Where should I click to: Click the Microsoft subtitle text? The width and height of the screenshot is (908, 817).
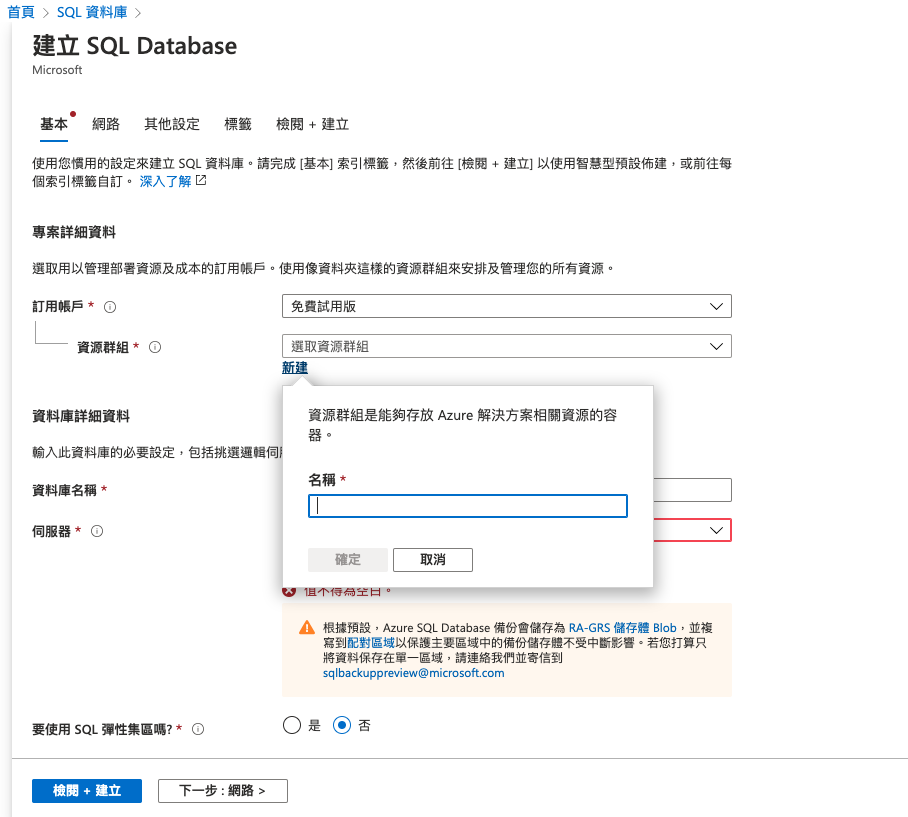point(57,70)
